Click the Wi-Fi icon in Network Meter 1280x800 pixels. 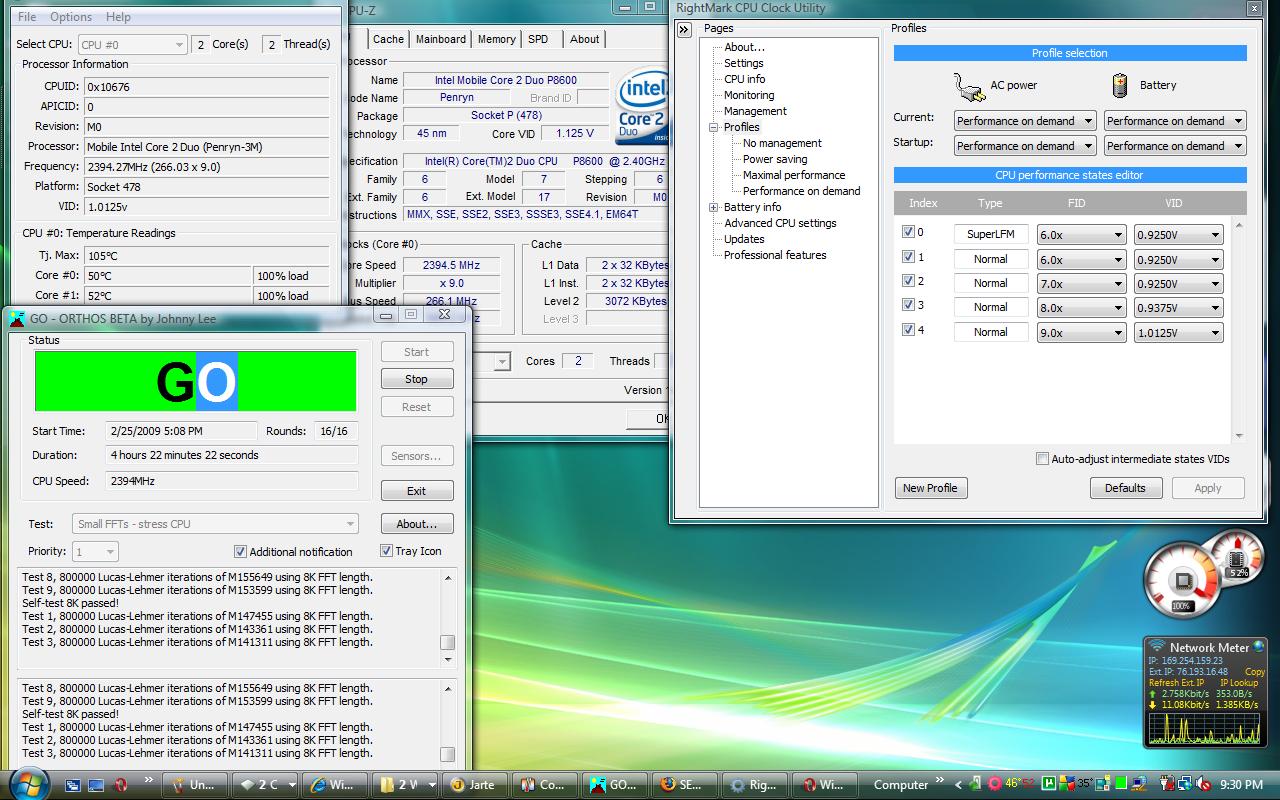1157,647
